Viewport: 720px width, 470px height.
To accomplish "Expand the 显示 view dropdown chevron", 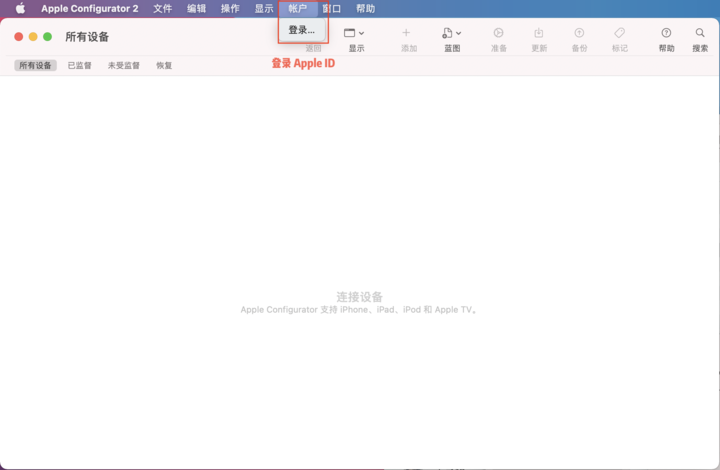I will (361, 33).
